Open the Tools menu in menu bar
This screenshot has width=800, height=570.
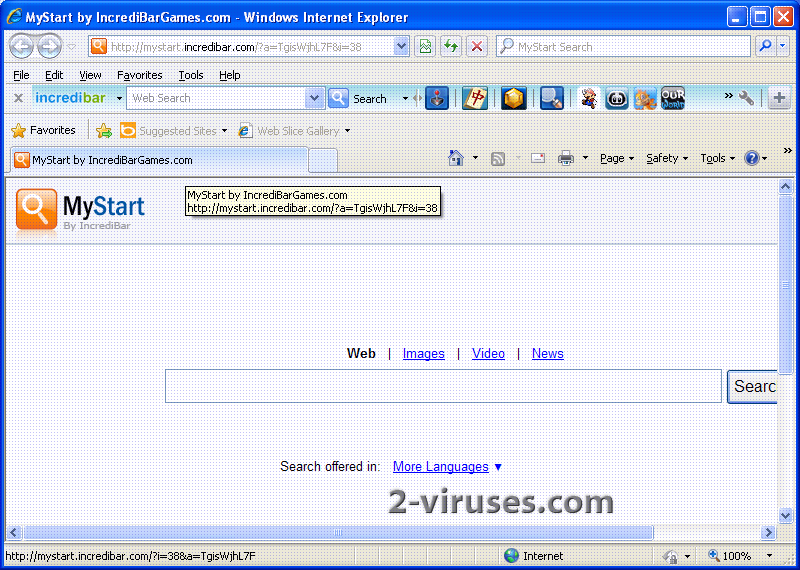191,75
